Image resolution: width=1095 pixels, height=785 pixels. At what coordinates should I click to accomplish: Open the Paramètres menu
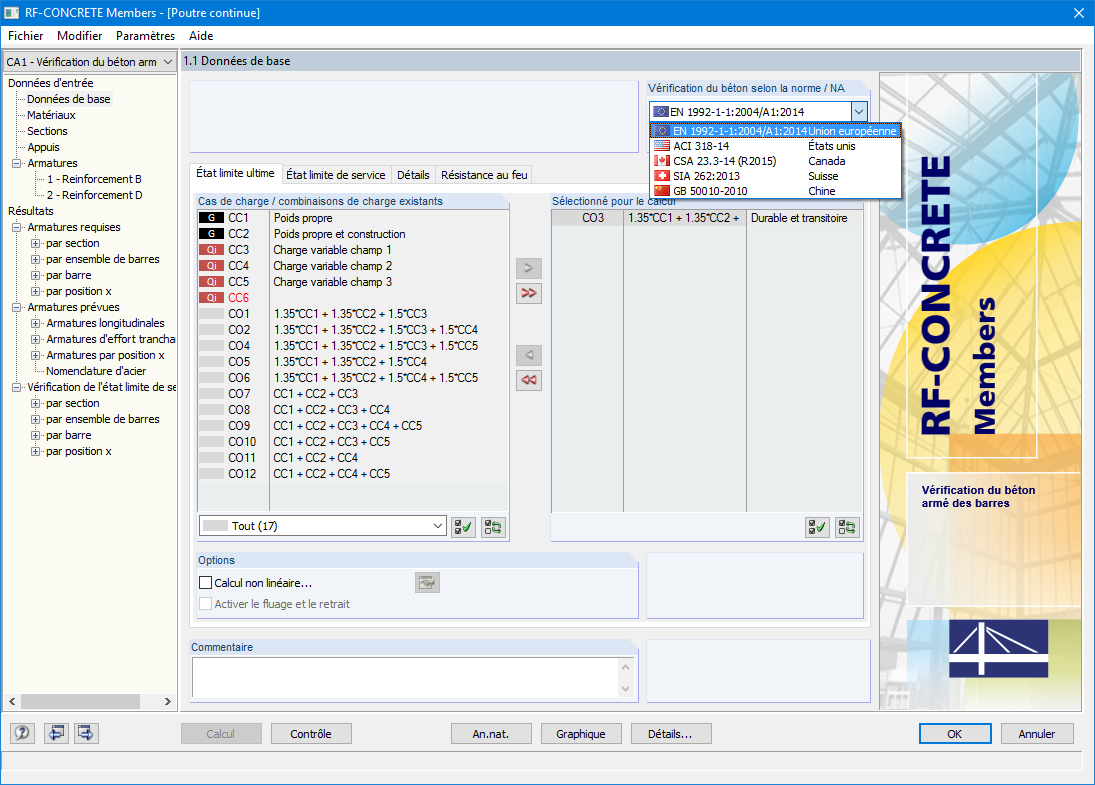145,36
